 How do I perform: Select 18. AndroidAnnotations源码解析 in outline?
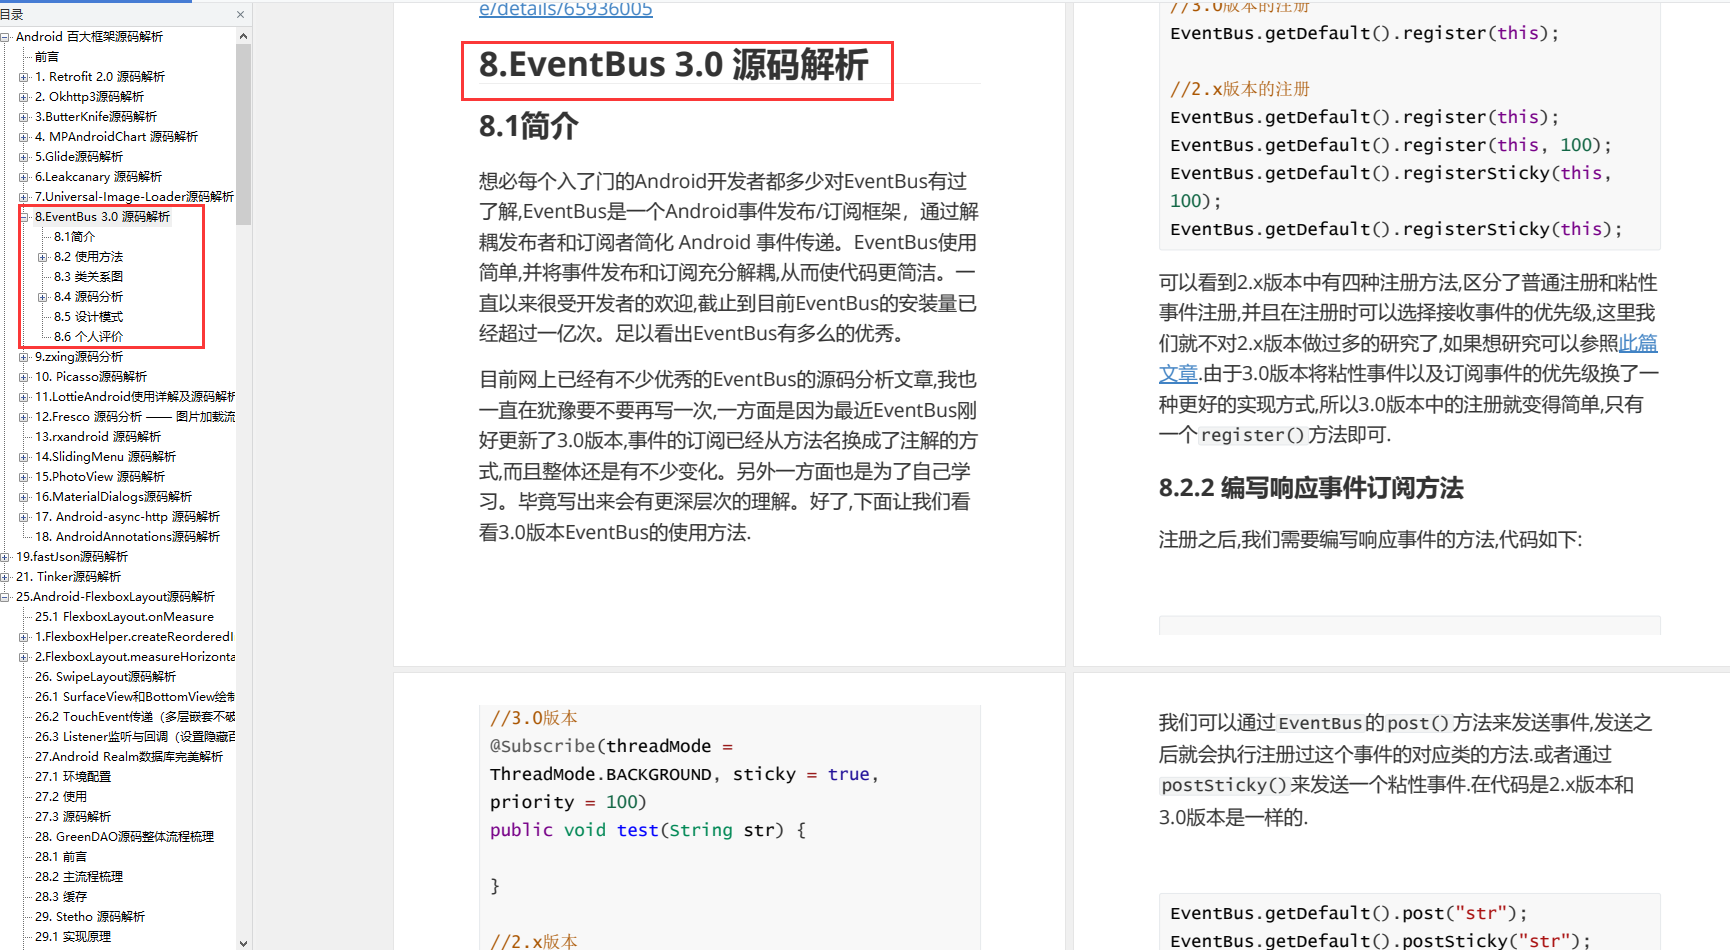[127, 537]
